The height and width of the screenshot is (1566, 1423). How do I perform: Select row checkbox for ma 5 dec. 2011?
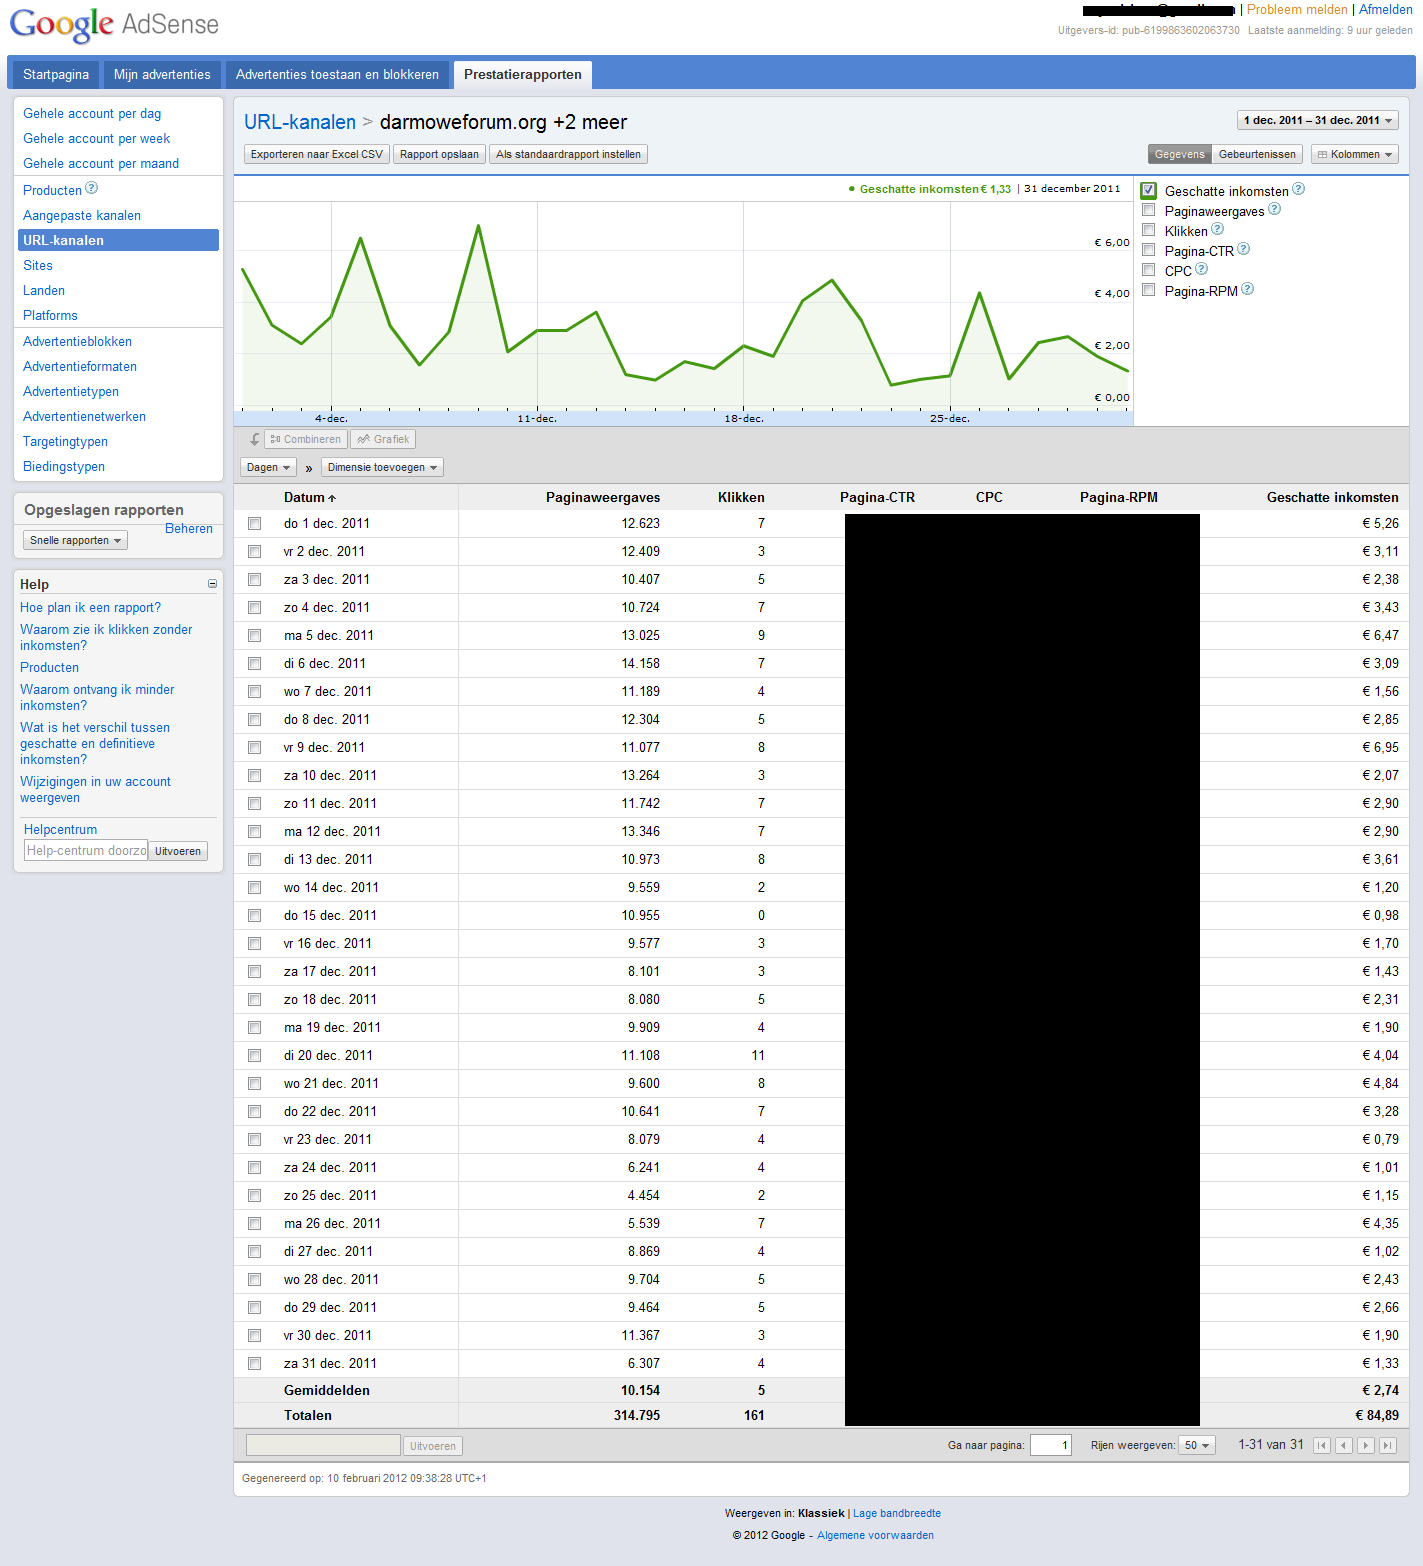coord(255,635)
